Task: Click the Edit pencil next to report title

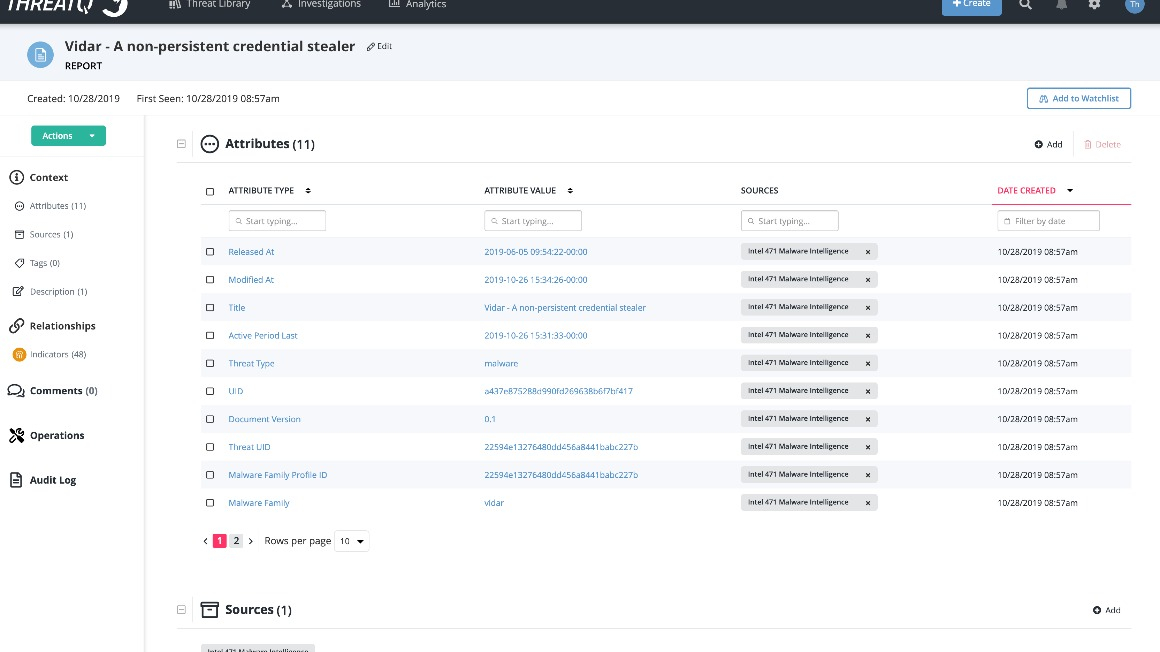Action: [379, 47]
